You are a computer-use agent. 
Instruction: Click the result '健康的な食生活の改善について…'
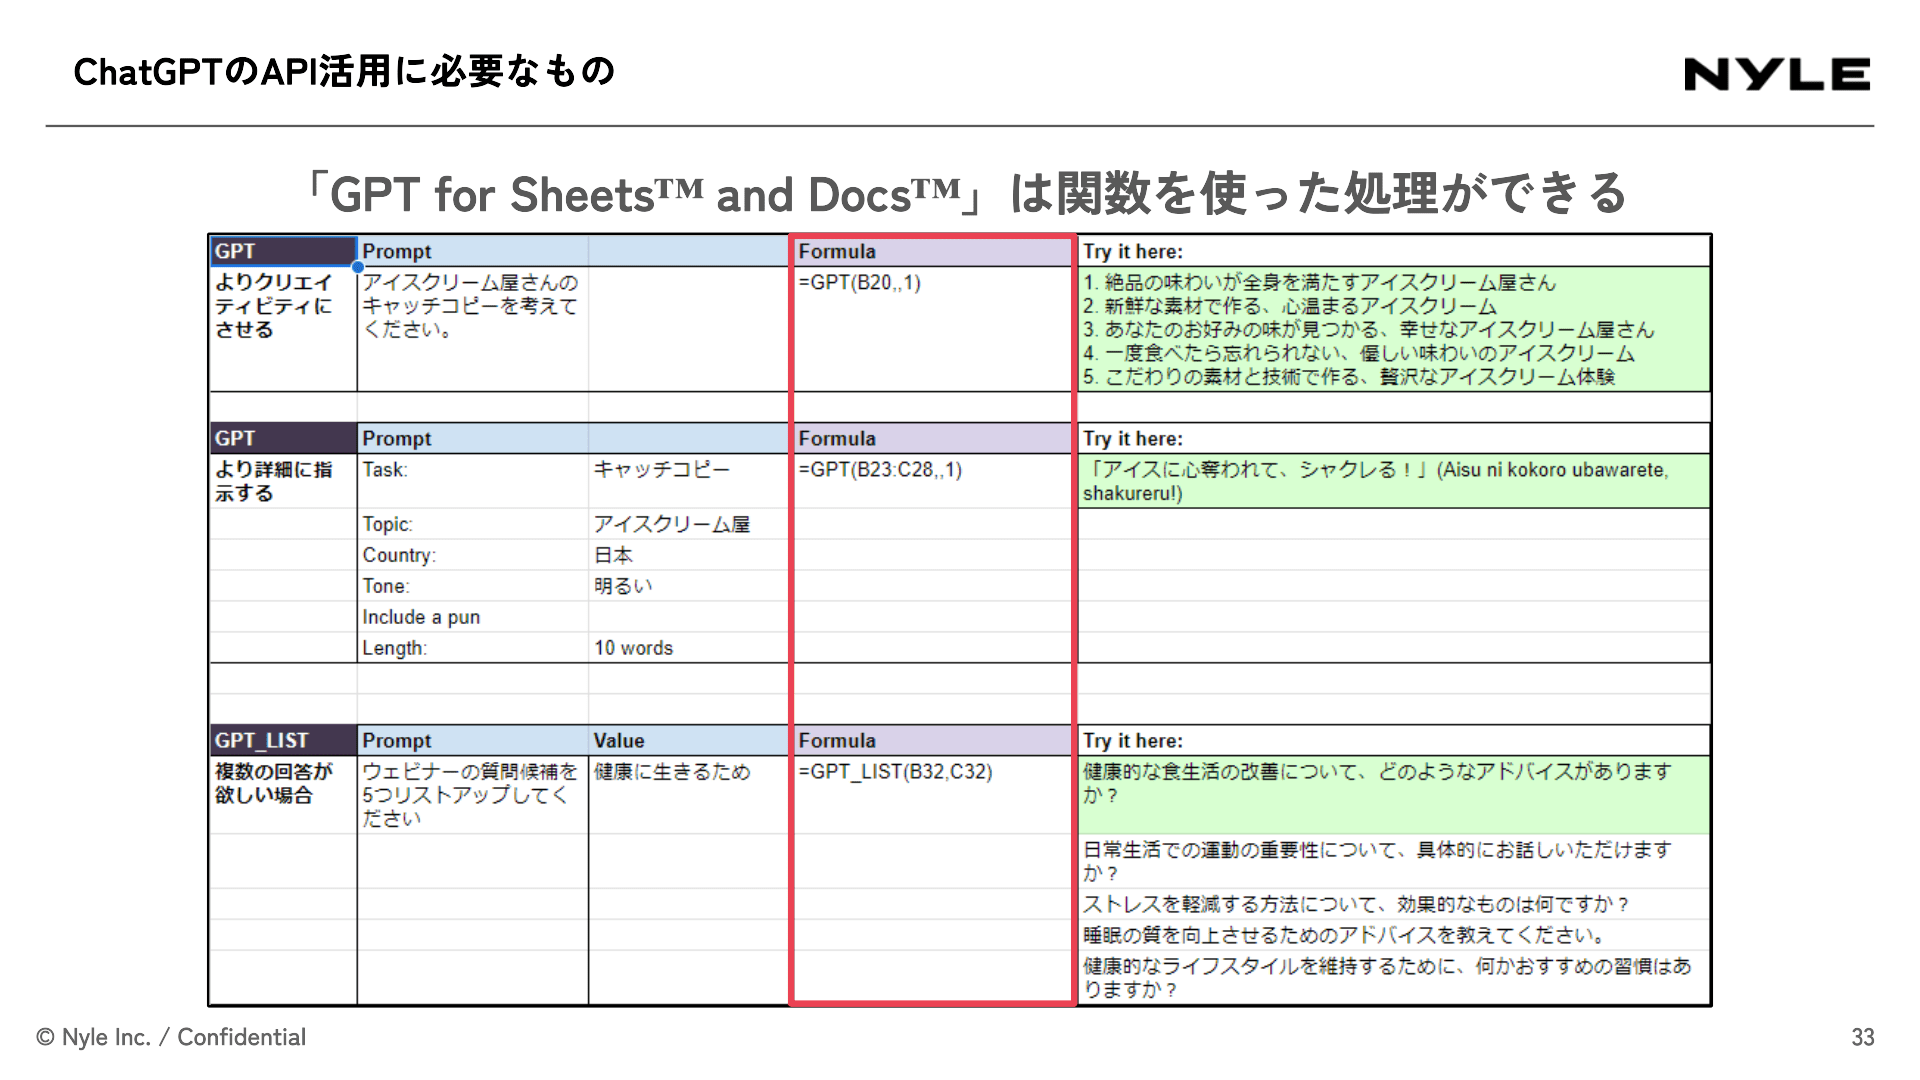1394,795
